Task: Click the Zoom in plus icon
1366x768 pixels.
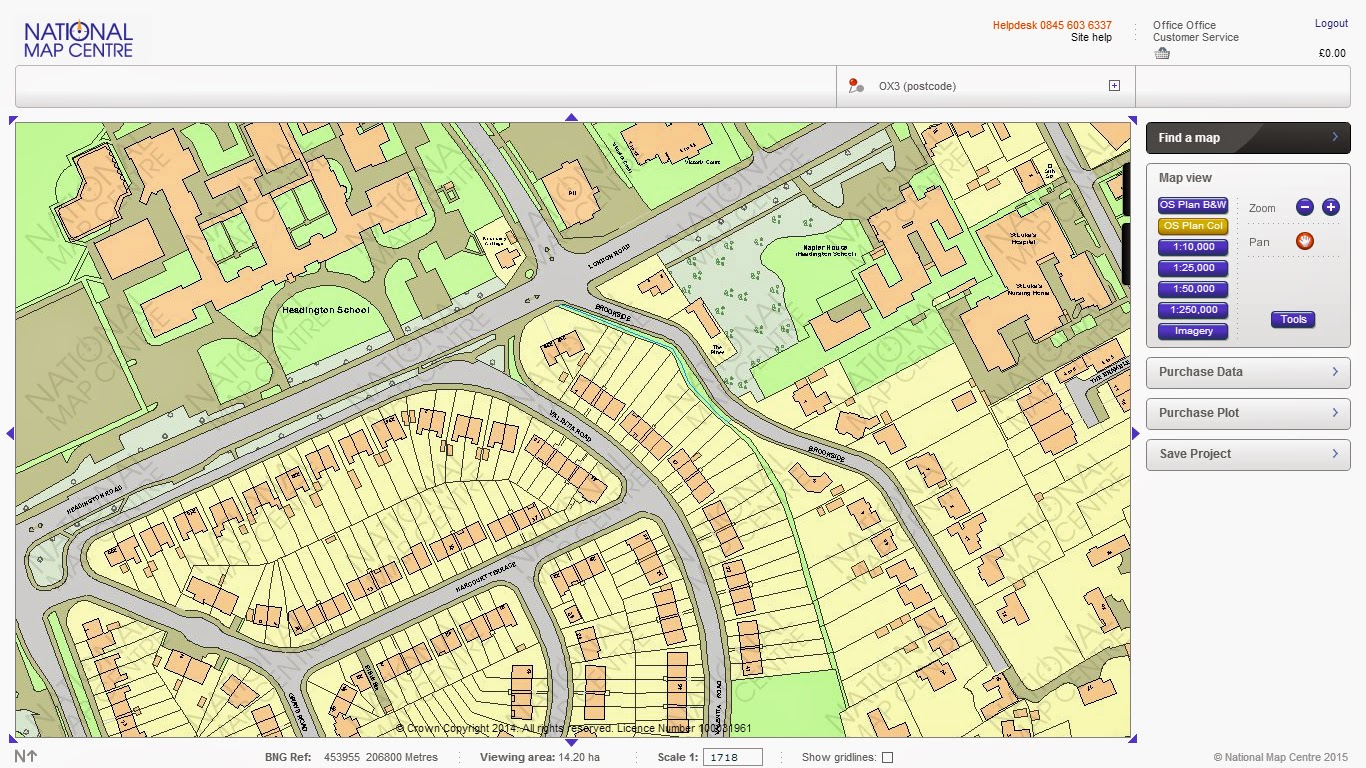Action: 1331,207
